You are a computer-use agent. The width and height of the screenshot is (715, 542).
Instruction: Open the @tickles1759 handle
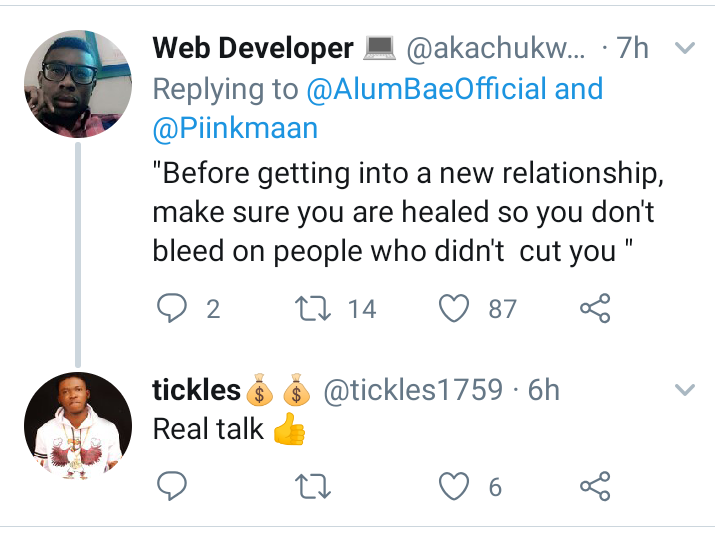pyautogui.click(x=410, y=389)
